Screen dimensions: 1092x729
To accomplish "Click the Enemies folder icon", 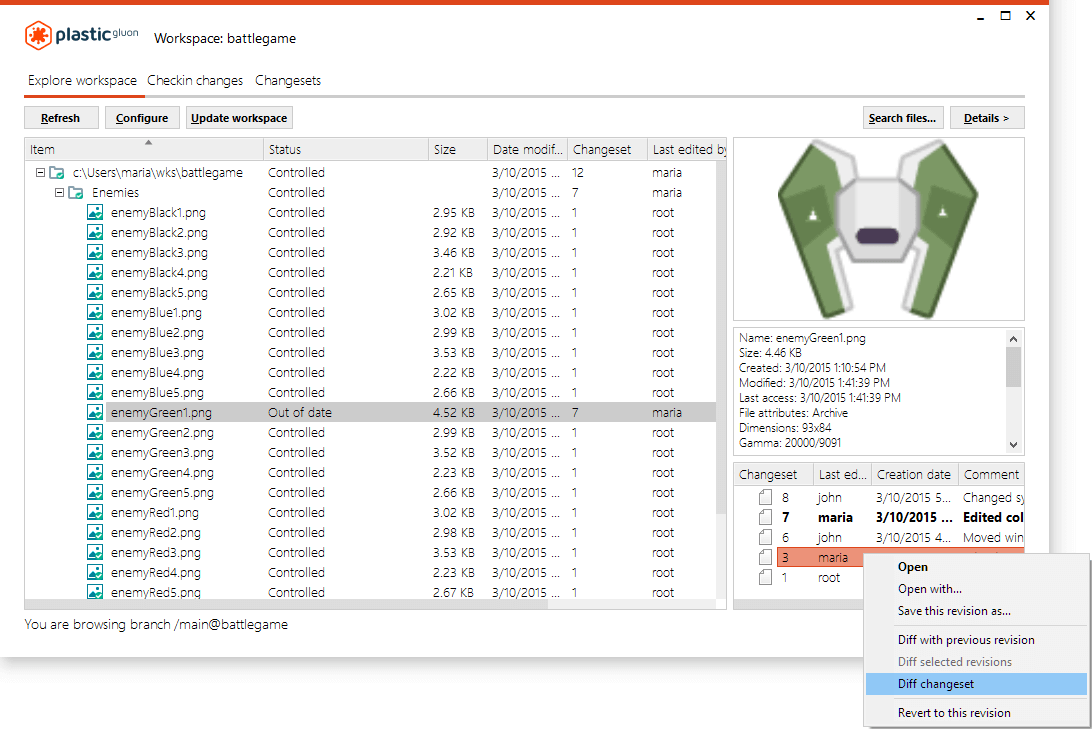I will pyautogui.click(x=76, y=192).
